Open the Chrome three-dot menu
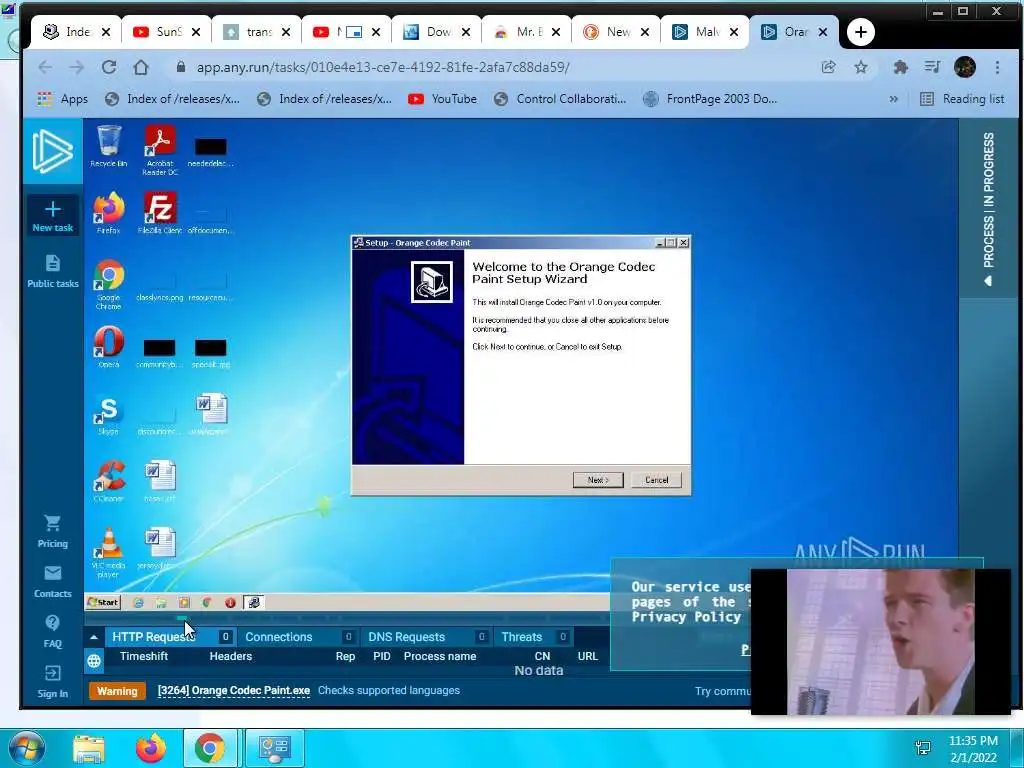 [997, 67]
